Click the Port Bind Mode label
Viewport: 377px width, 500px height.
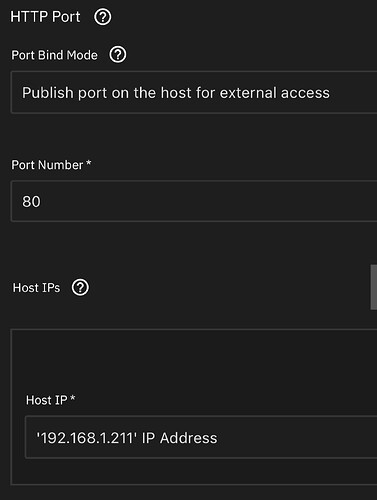click(x=54, y=55)
